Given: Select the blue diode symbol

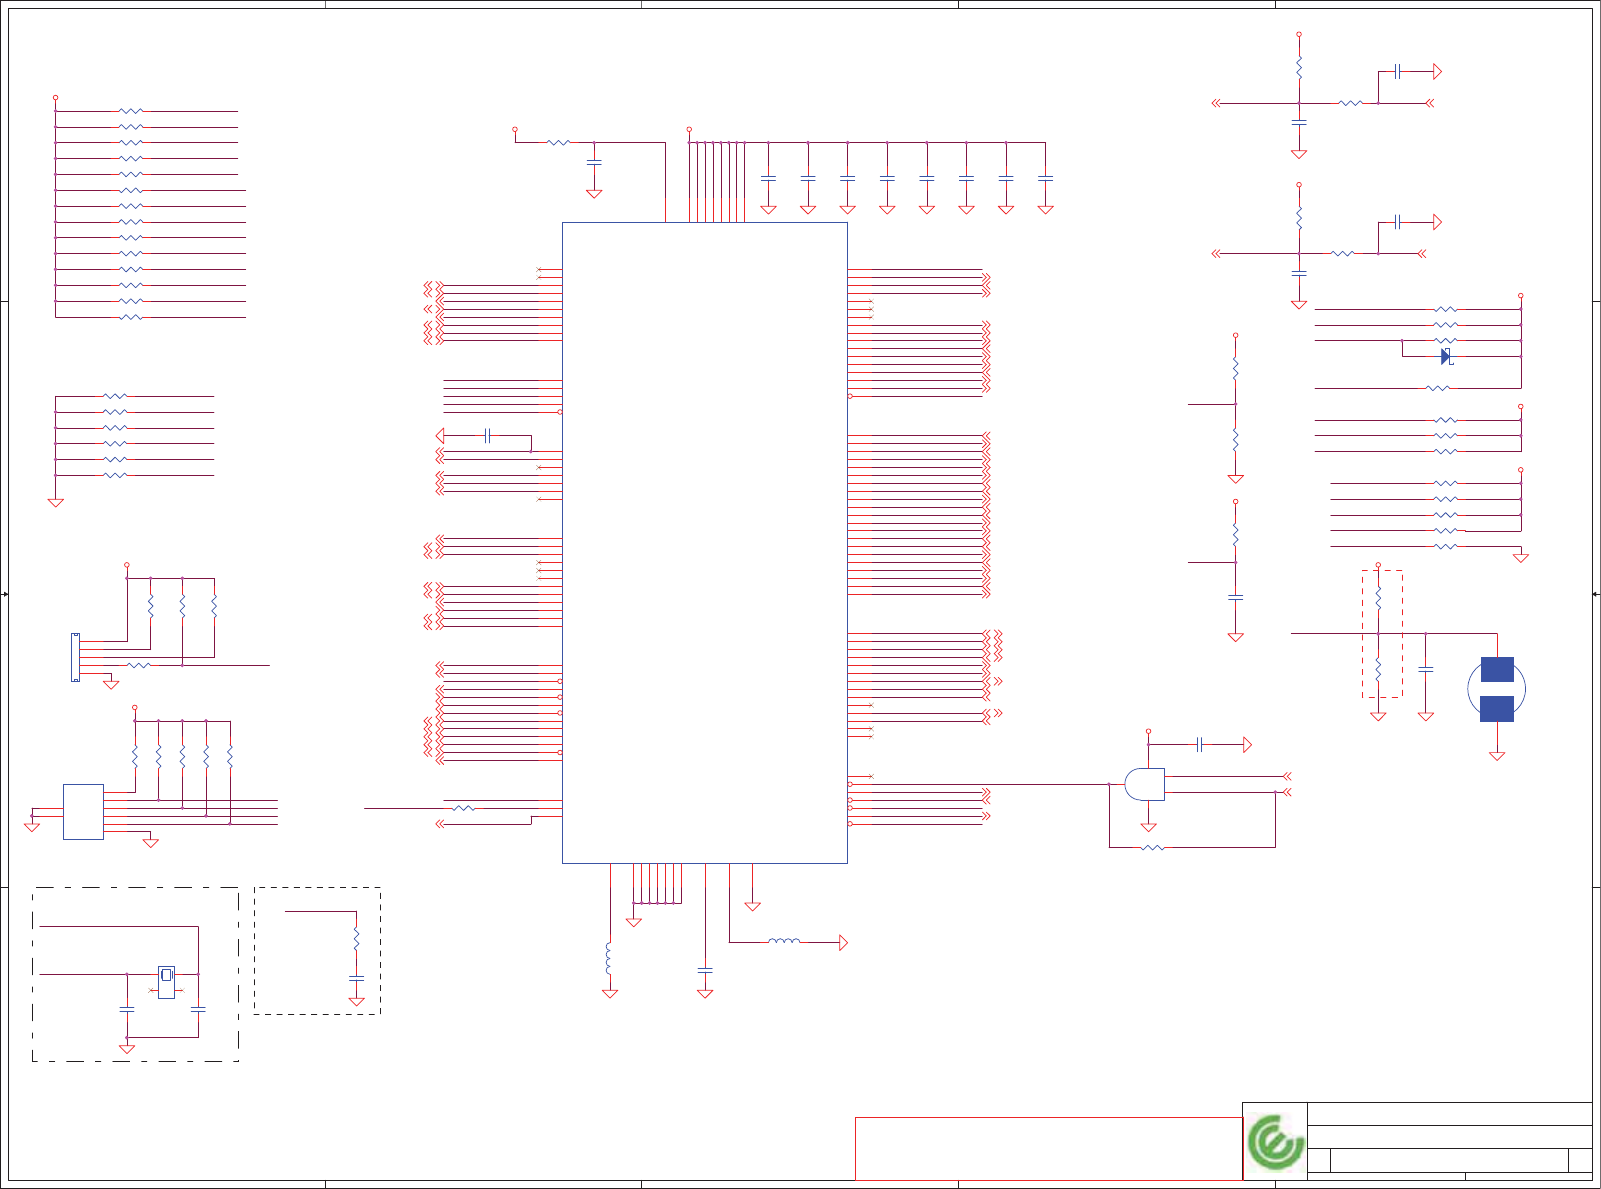Looking at the screenshot, I should coord(1446,356).
